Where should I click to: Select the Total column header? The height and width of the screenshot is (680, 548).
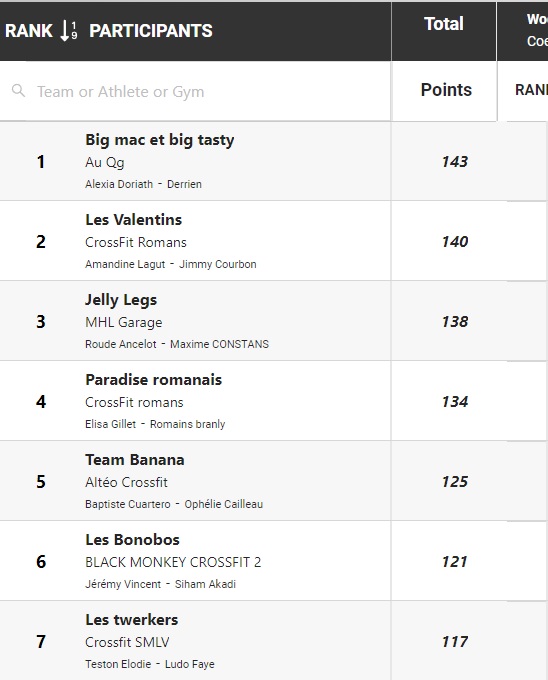(x=444, y=24)
